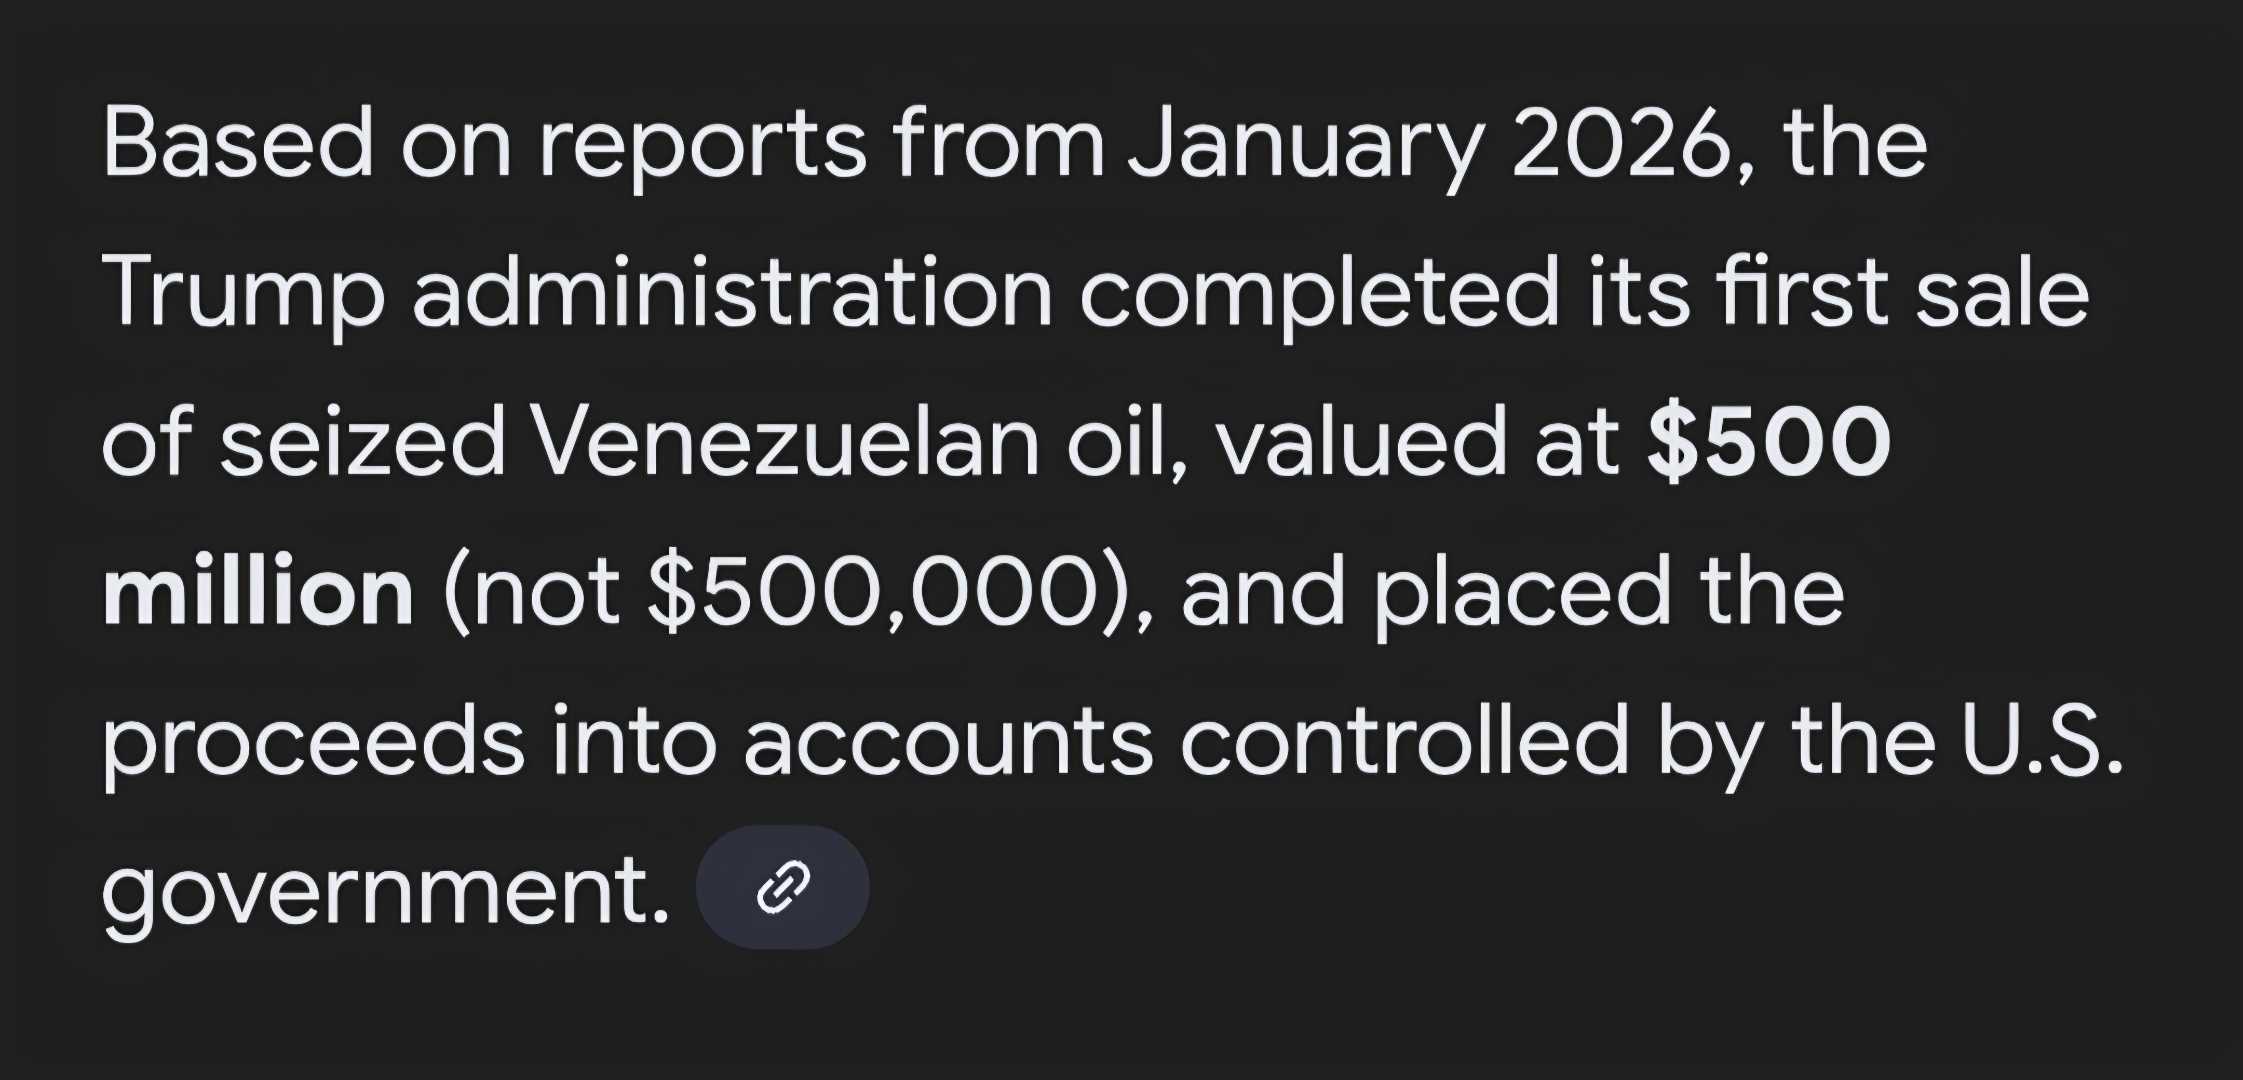
Task: Click the word "proceeds"
Action: 313,741
